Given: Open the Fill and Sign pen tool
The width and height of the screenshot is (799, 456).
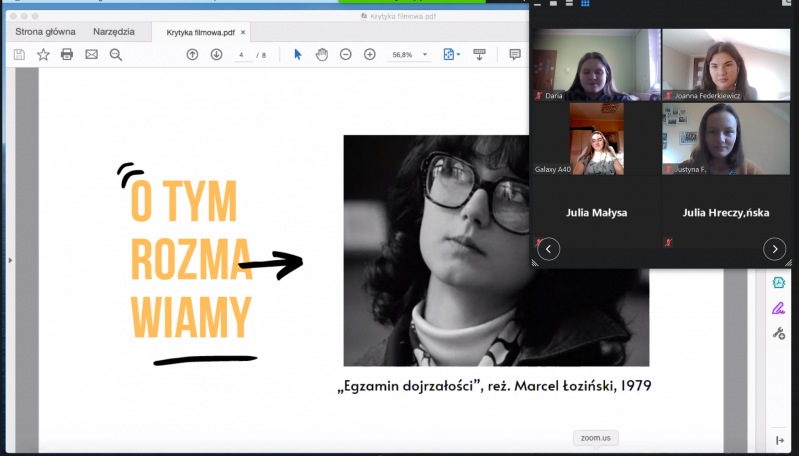Looking at the screenshot, I should (x=779, y=308).
